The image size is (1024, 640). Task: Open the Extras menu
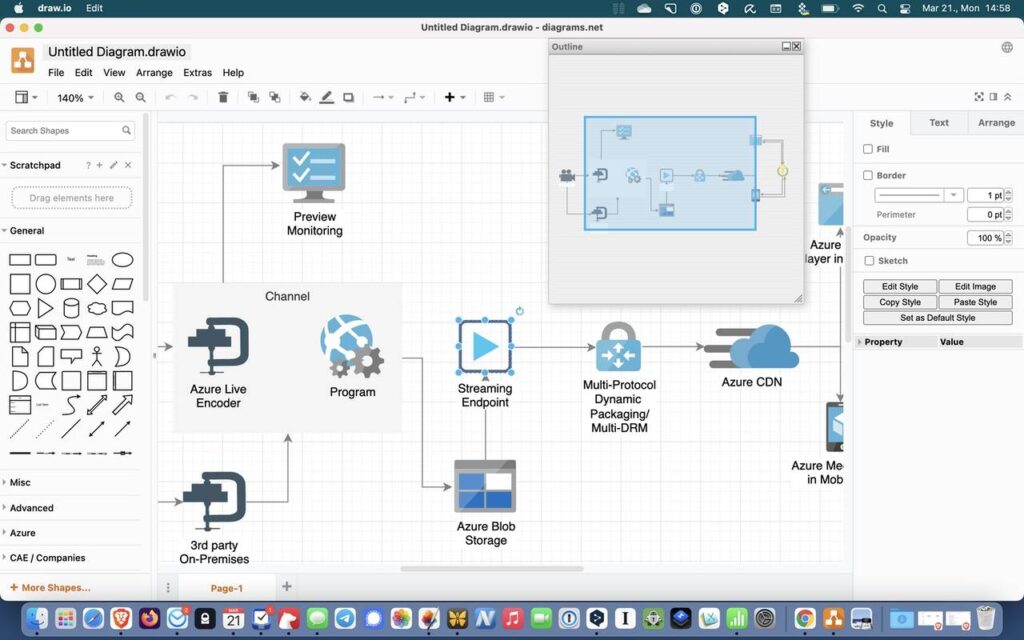197,72
